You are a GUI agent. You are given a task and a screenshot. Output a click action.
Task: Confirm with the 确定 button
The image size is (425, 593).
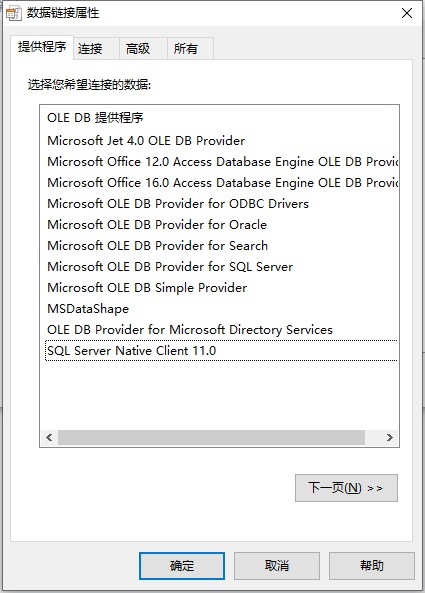coord(182,566)
